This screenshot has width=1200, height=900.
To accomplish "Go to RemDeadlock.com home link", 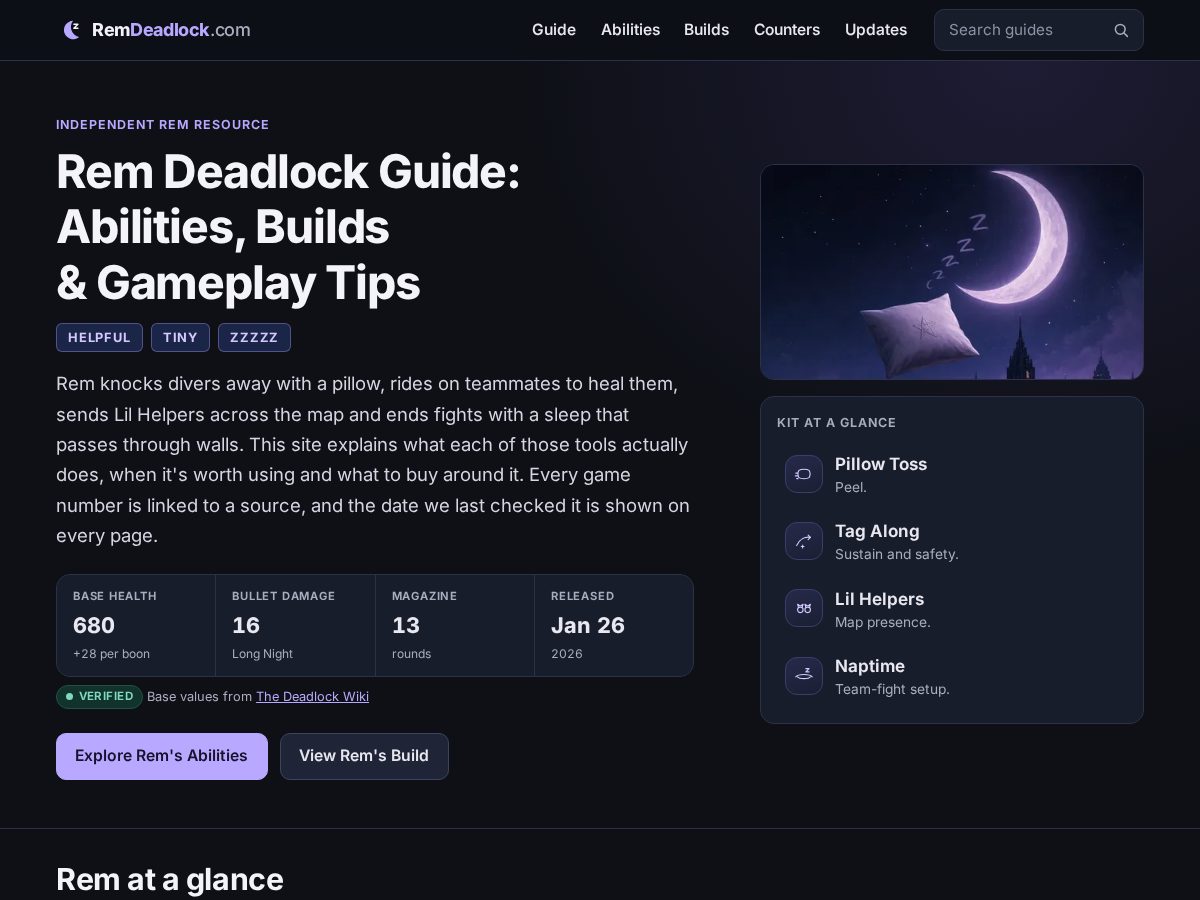I will [157, 30].
